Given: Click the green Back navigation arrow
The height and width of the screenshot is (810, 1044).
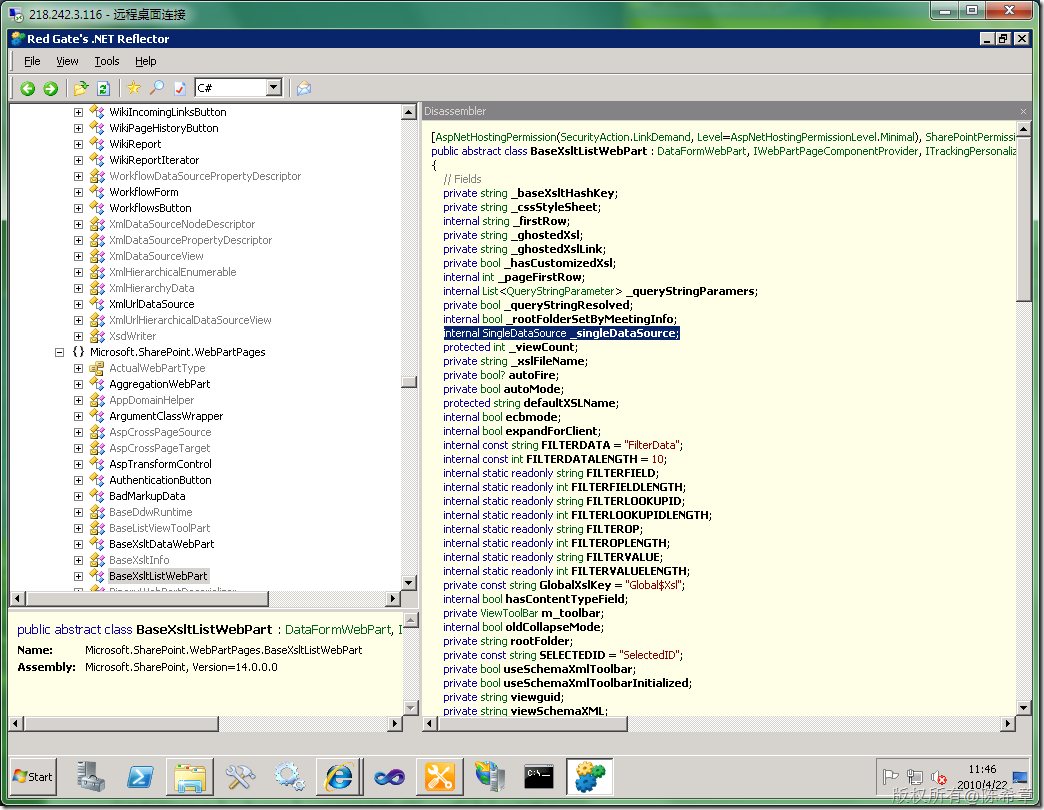Looking at the screenshot, I should click(27, 88).
